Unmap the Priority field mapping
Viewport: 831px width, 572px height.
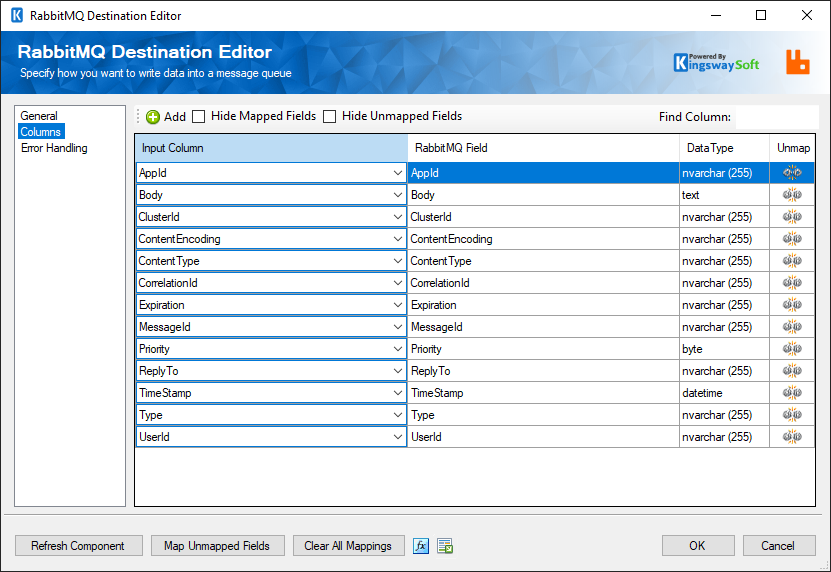(x=792, y=349)
